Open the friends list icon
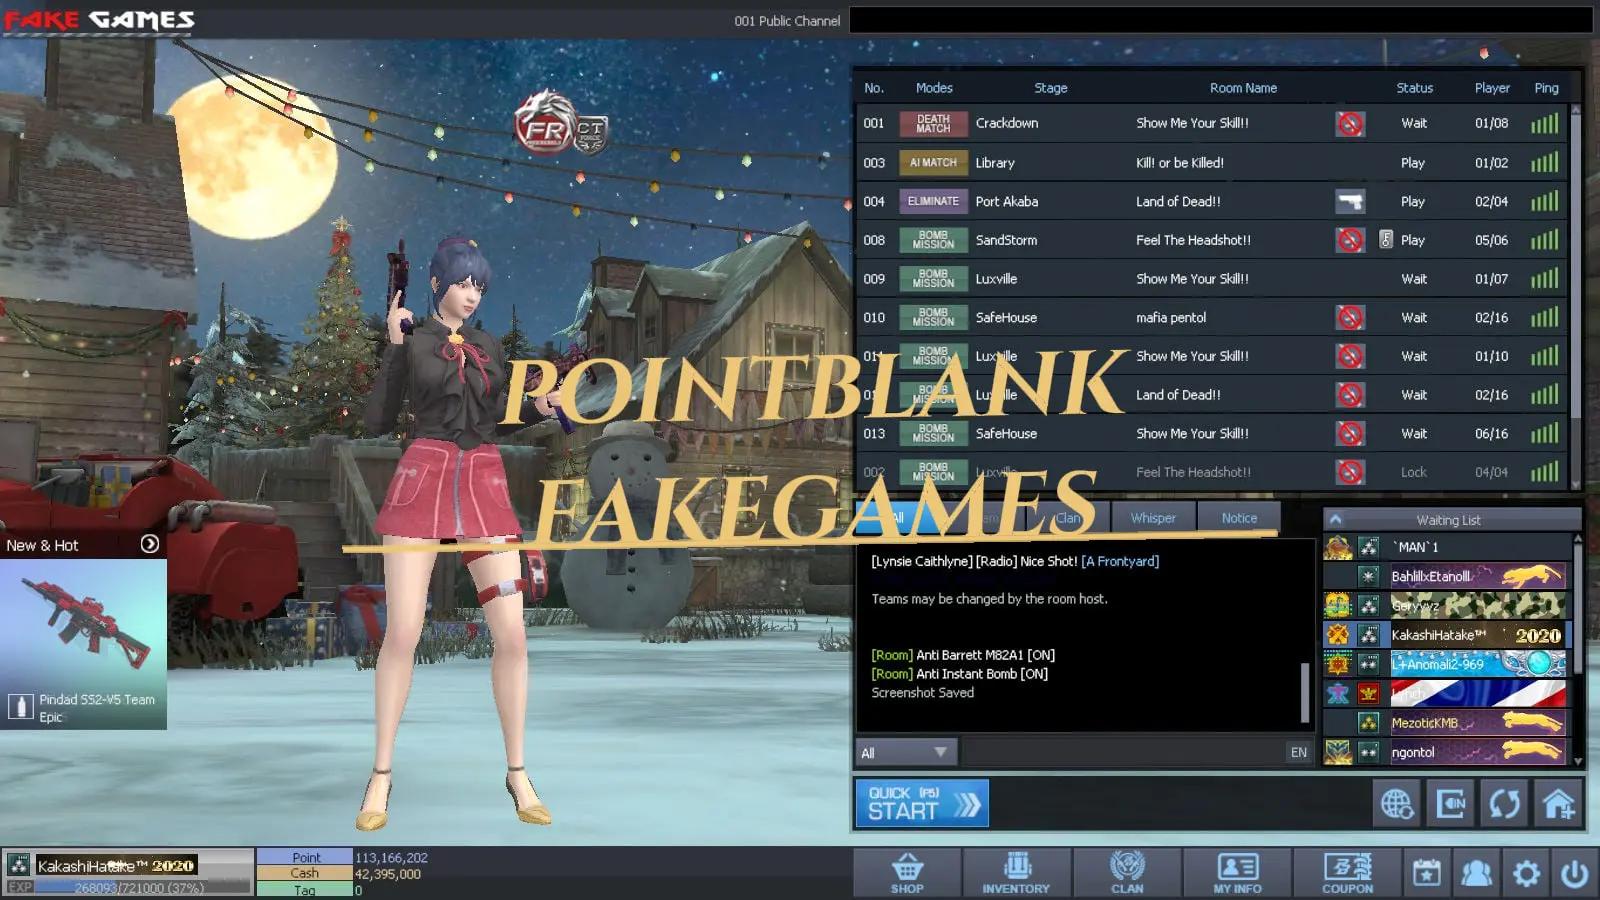Image resolution: width=1600 pixels, height=900 pixels. pyautogui.click(x=1476, y=873)
